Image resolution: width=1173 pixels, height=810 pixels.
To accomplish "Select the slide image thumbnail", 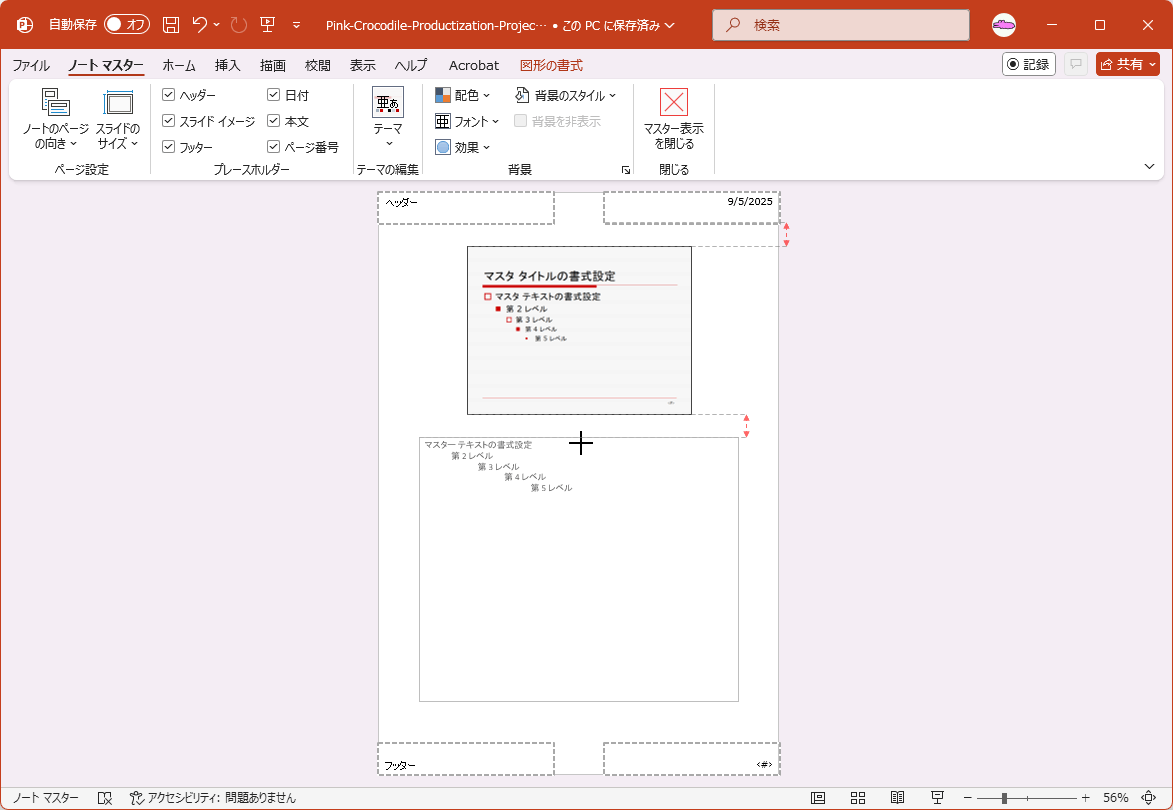I will [579, 330].
